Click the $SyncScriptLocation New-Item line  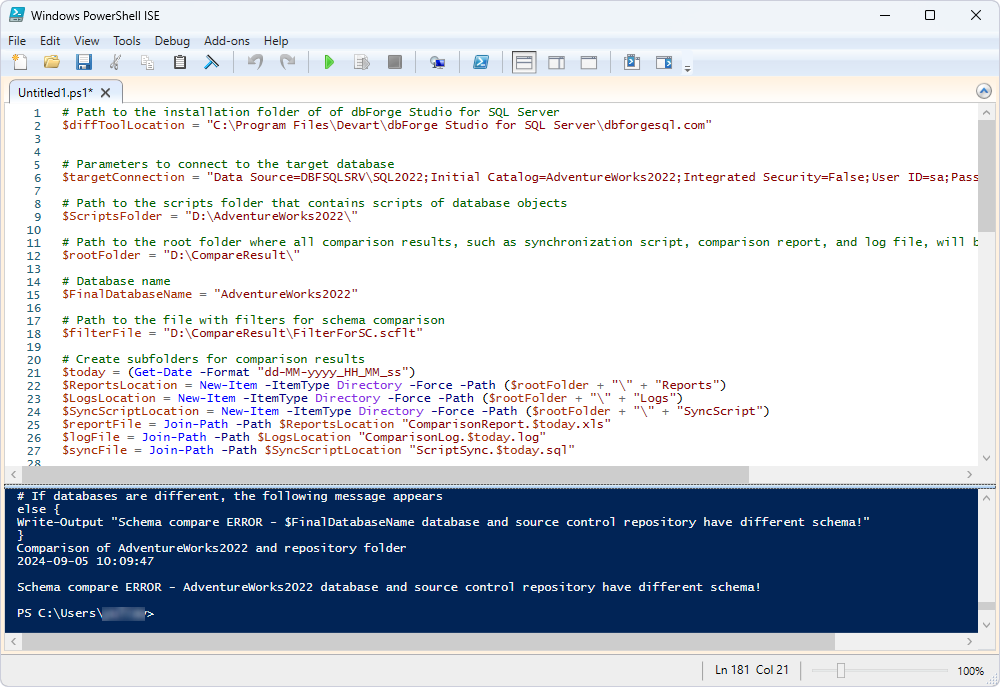tap(416, 411)
